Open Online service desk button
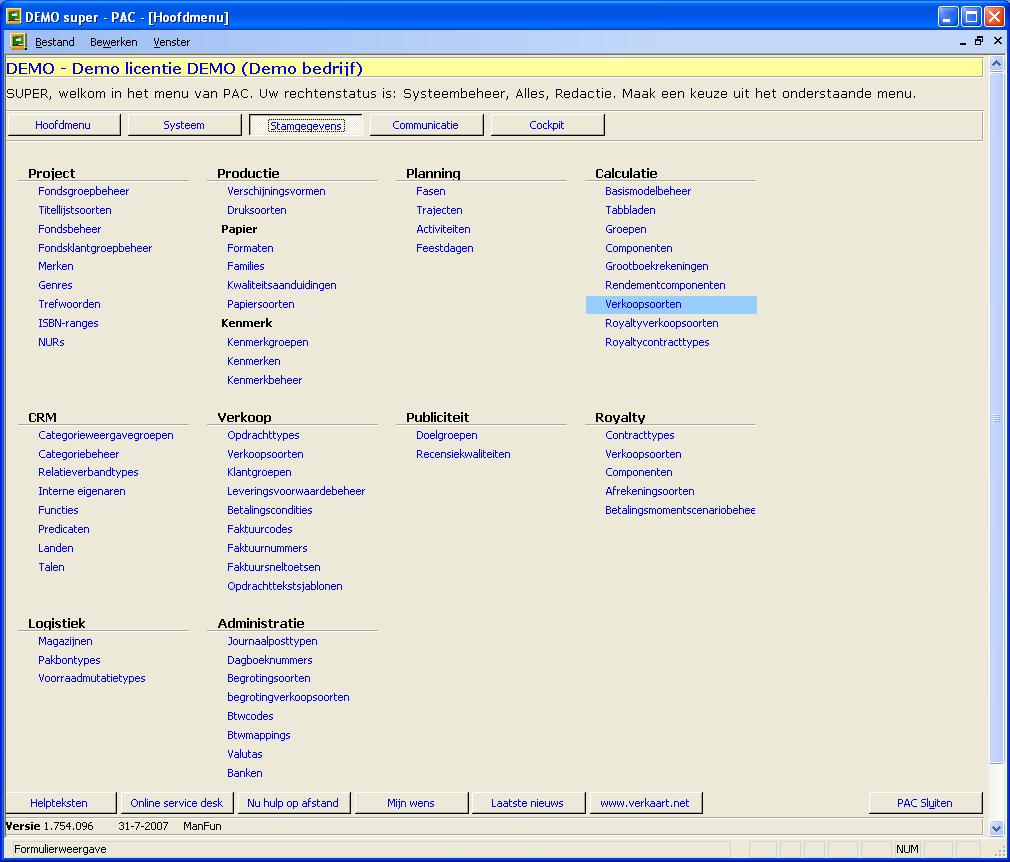This screenshot has width=1010, height=862. click(x=176, y=803)
